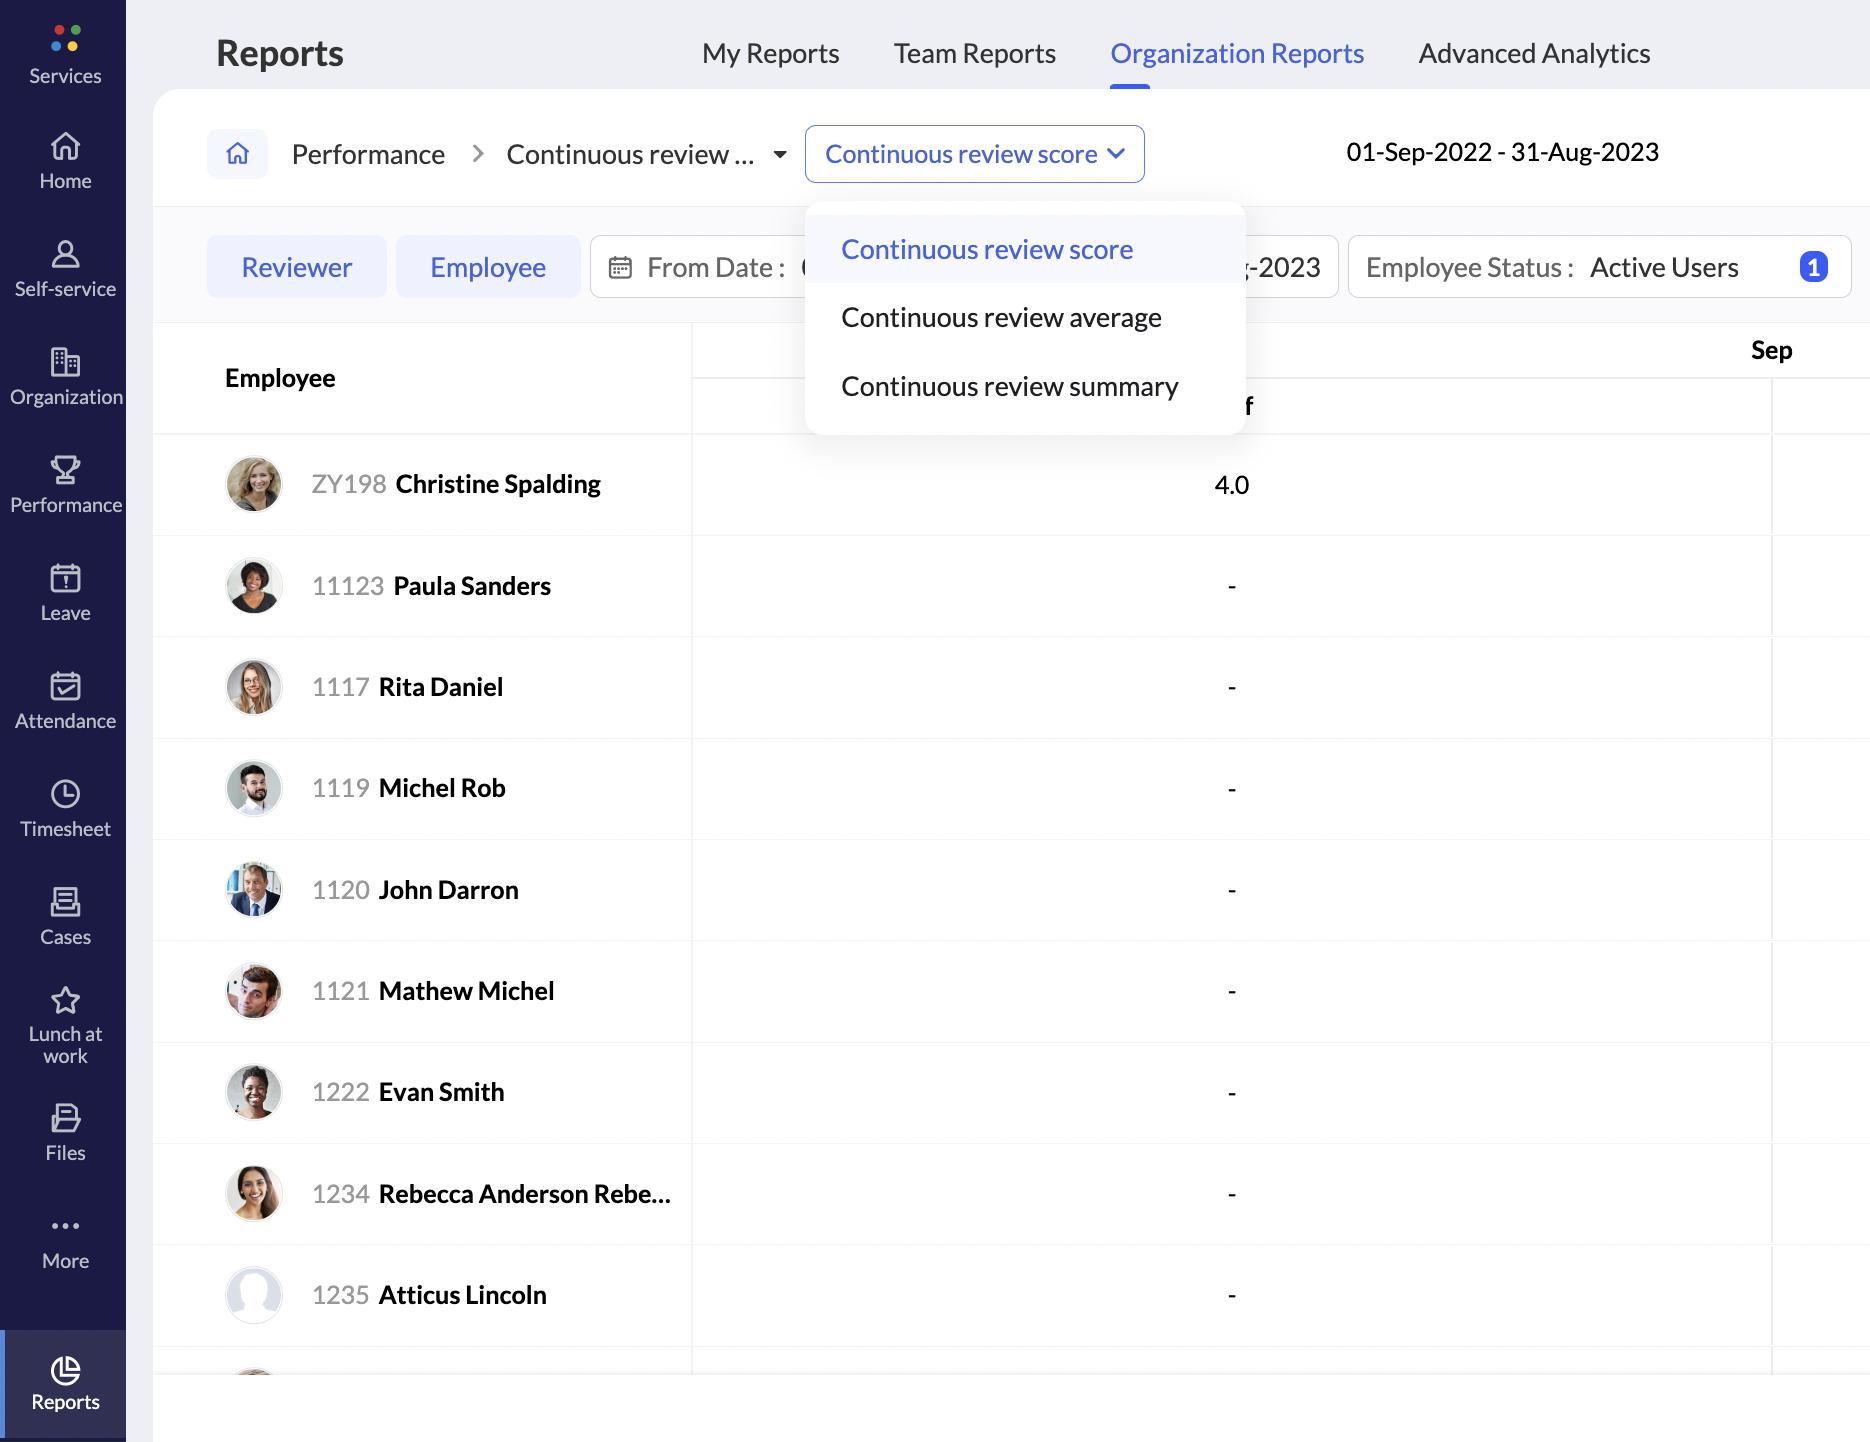Click the Reviewer filter button

point(297,267)
